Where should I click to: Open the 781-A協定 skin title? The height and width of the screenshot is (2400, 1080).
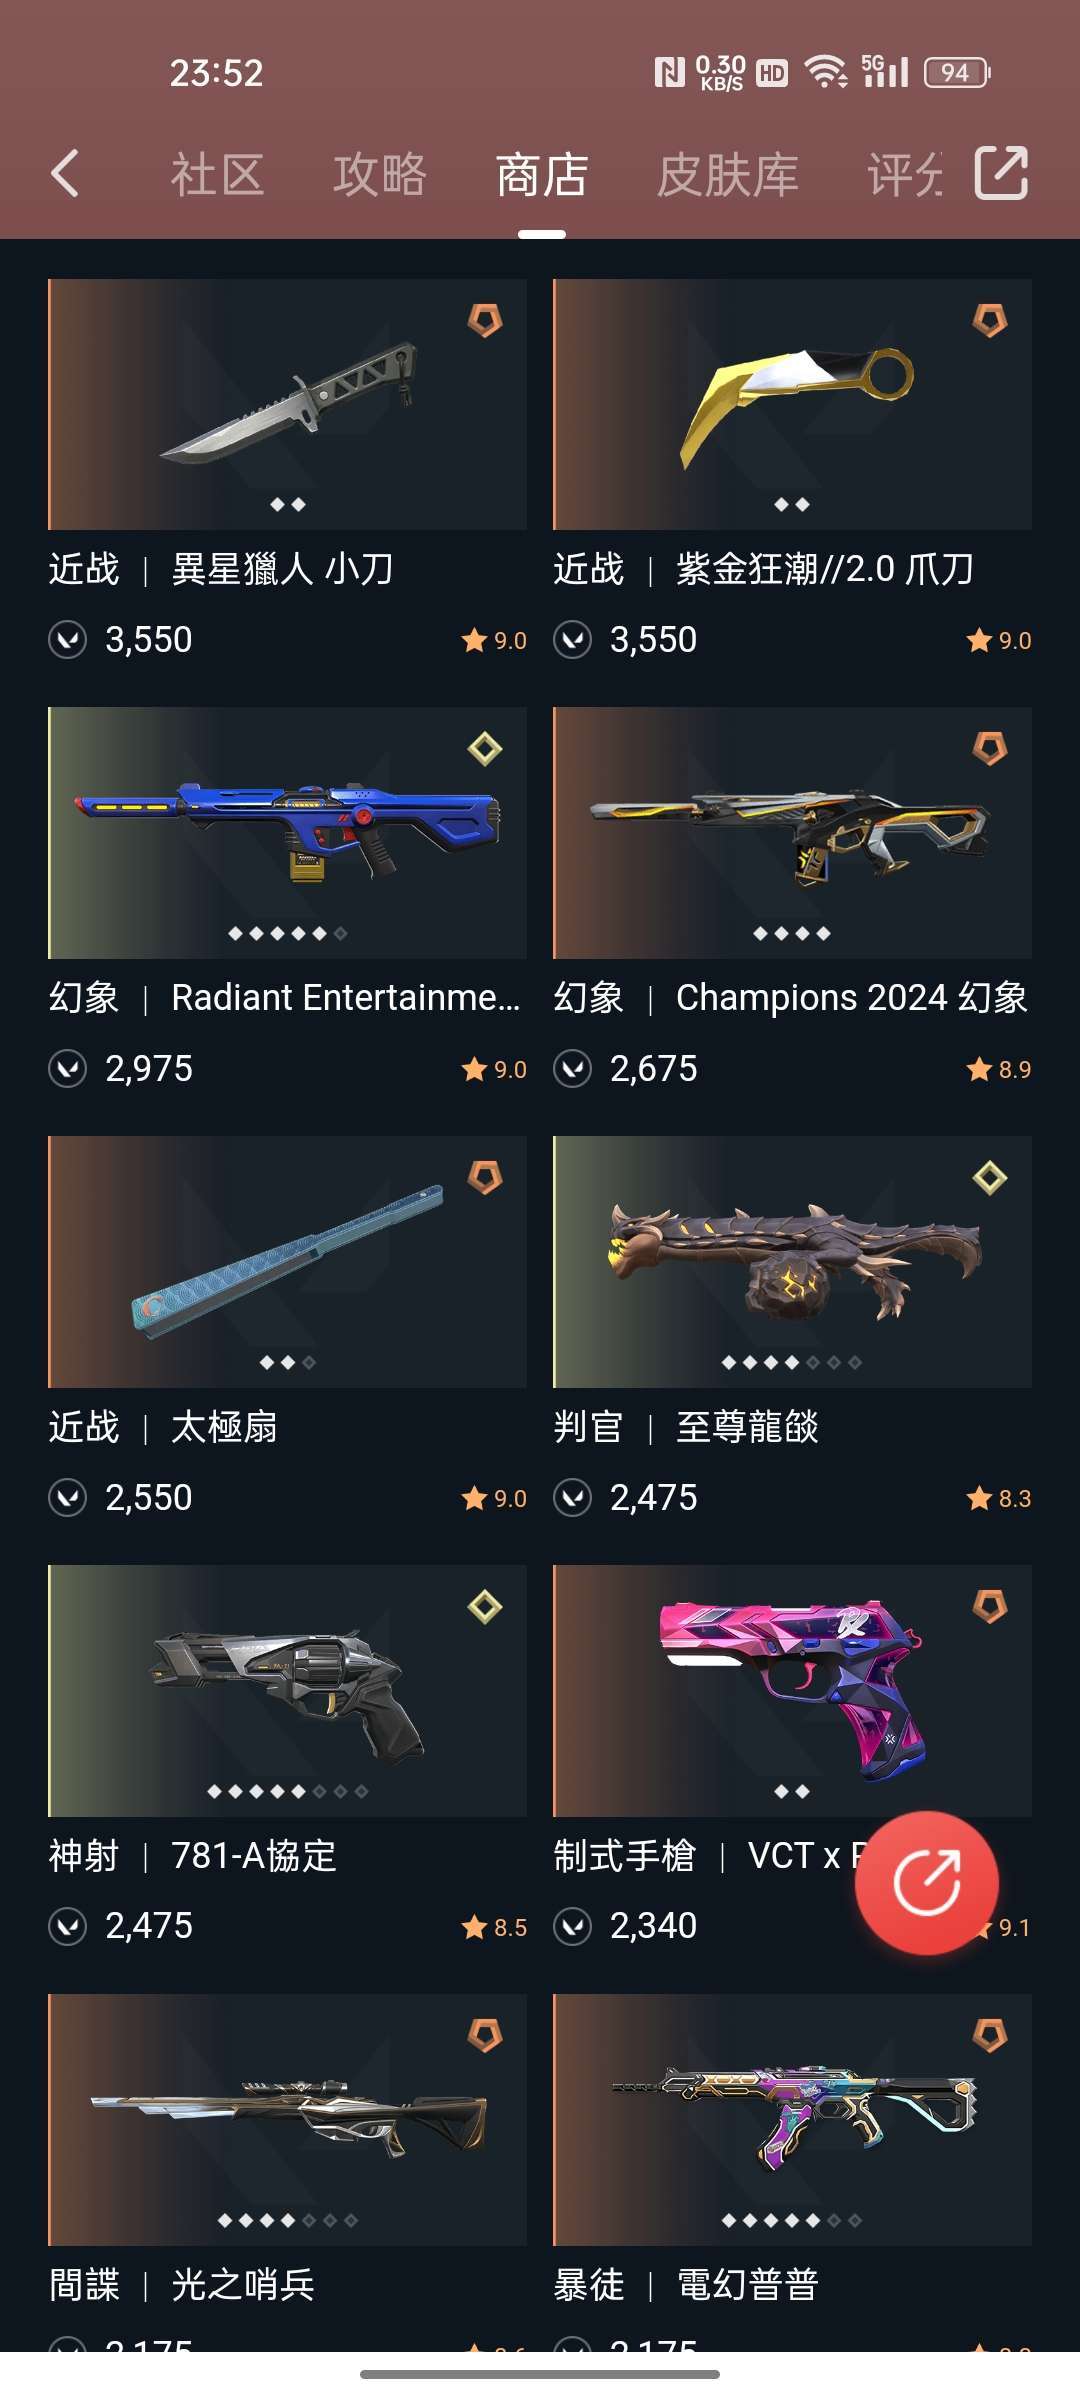(x=254, y=1856)
